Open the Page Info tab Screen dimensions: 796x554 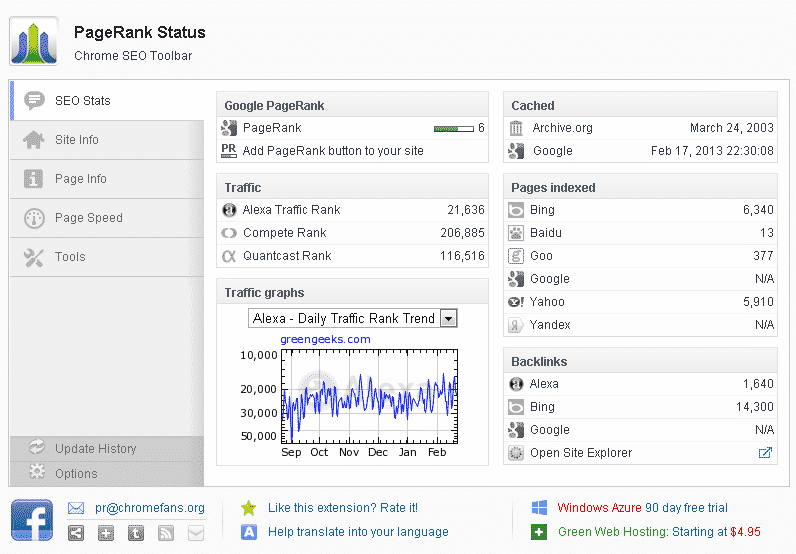[107, 179]
